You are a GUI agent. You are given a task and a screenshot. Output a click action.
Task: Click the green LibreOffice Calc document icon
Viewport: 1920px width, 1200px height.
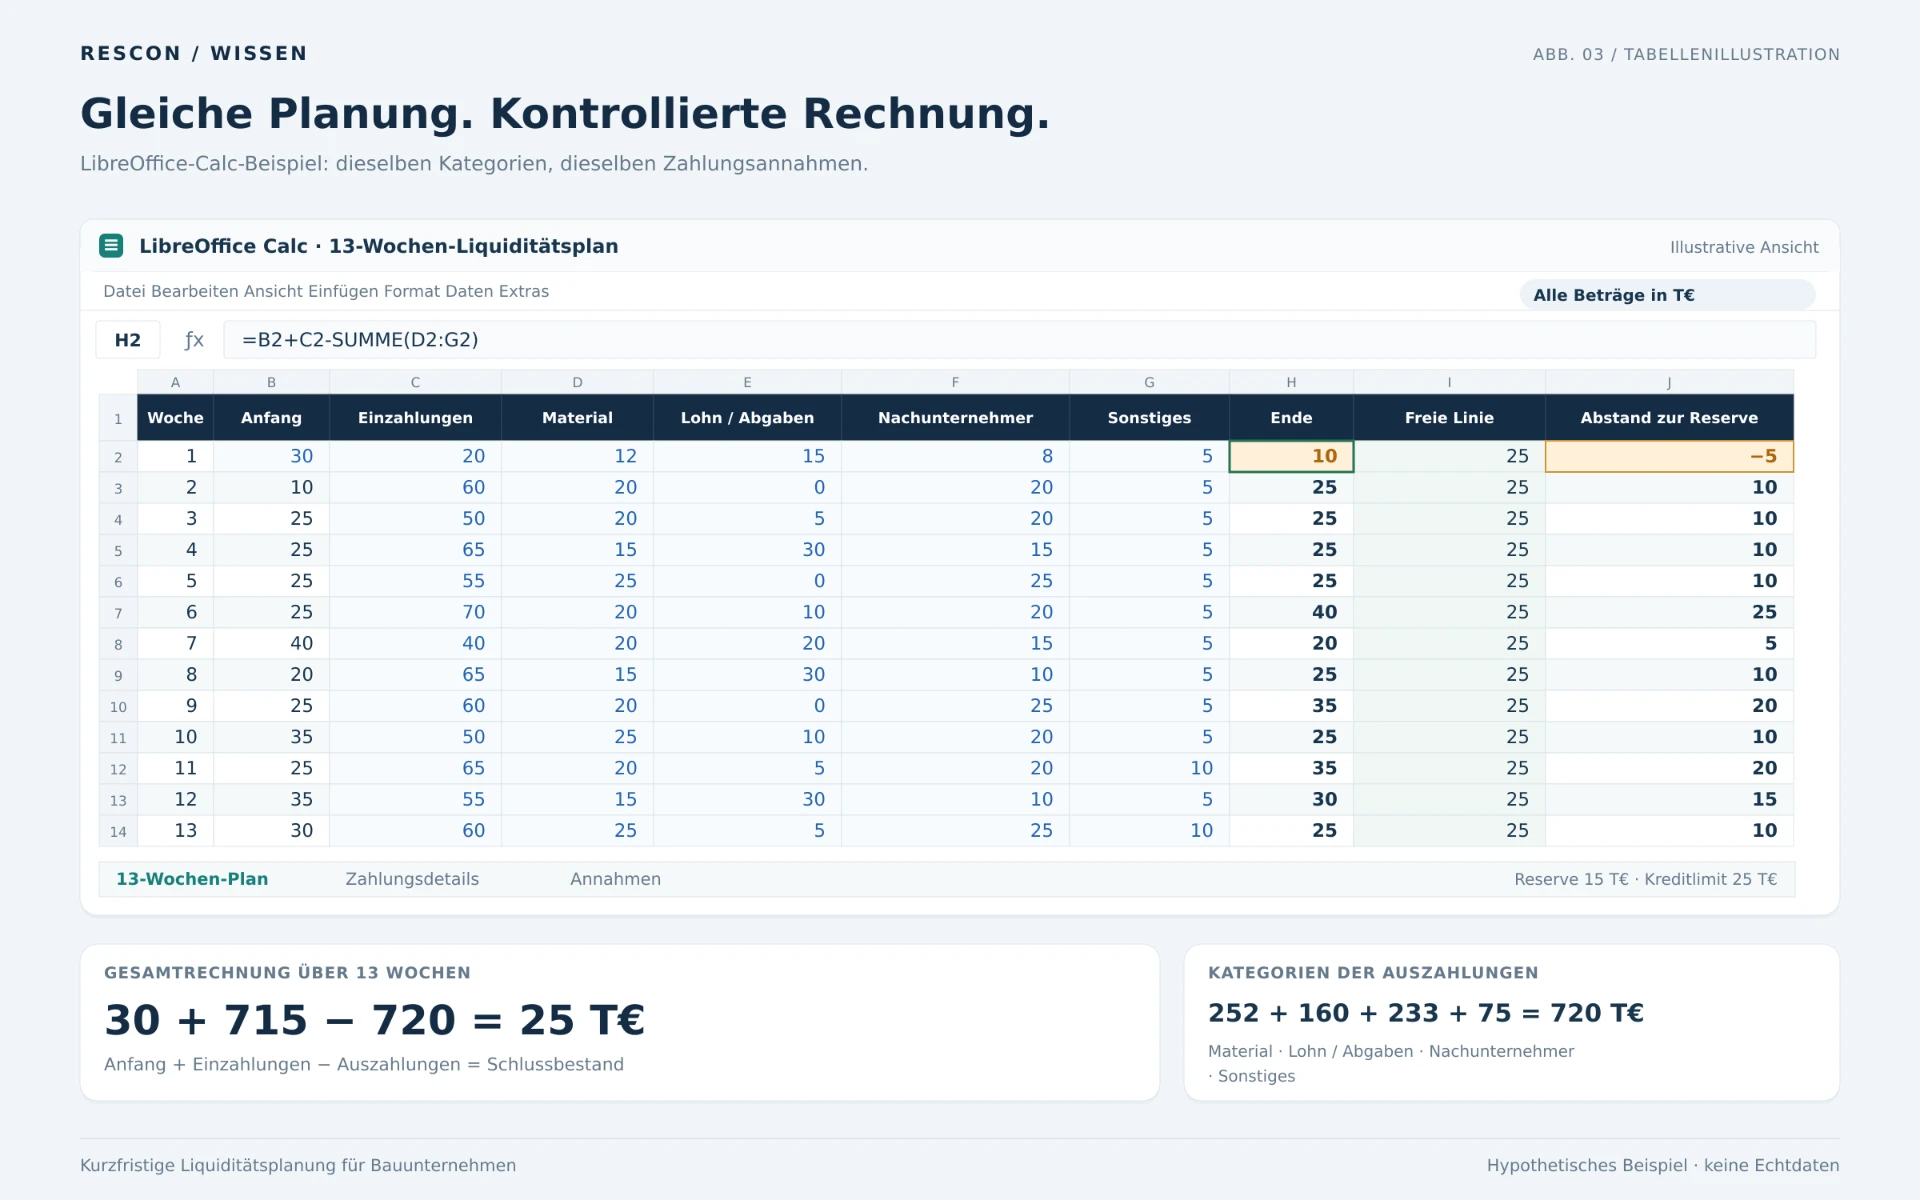pos(111,246)
